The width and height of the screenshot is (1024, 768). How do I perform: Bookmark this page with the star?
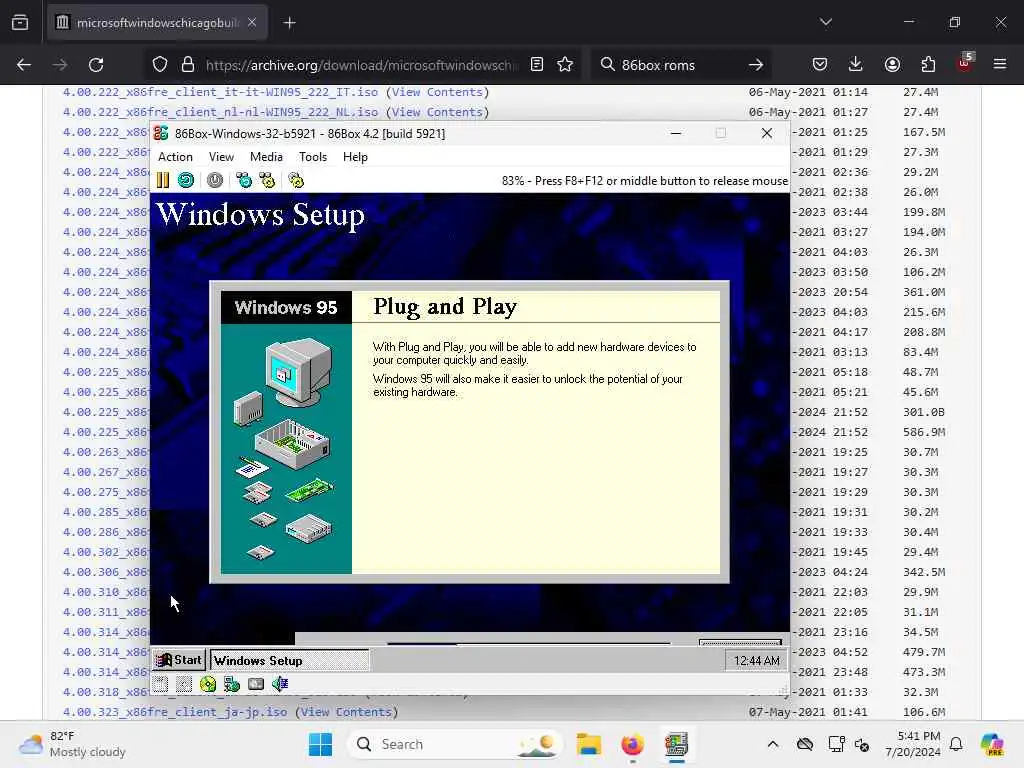[x=565, y=65]
